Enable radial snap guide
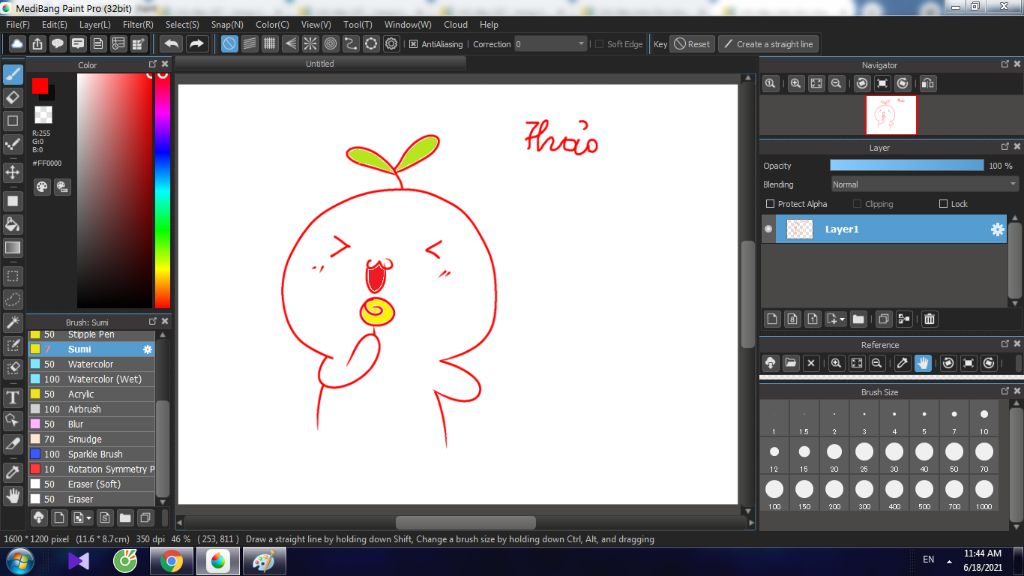Viewport: 1024px width, 576px height. pyautogui.click(x=310, y=44)
